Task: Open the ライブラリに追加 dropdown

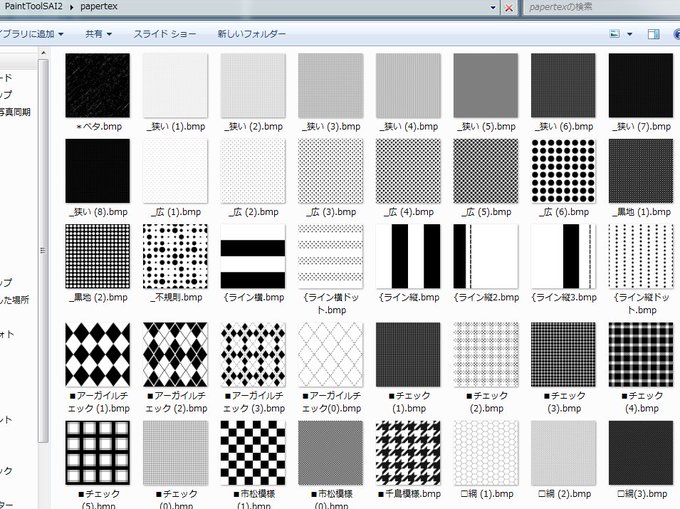Action: click(31, 34)
